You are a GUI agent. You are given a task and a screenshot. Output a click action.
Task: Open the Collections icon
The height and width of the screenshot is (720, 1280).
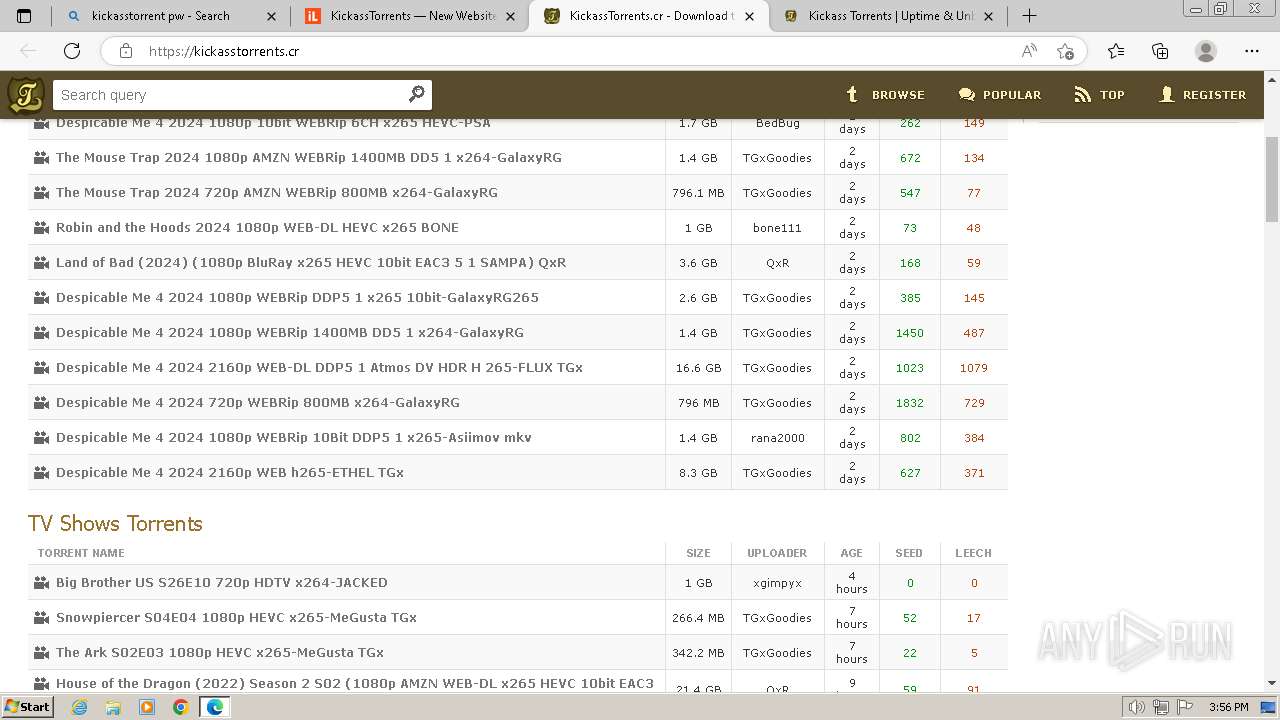[x=1160, y=51]
